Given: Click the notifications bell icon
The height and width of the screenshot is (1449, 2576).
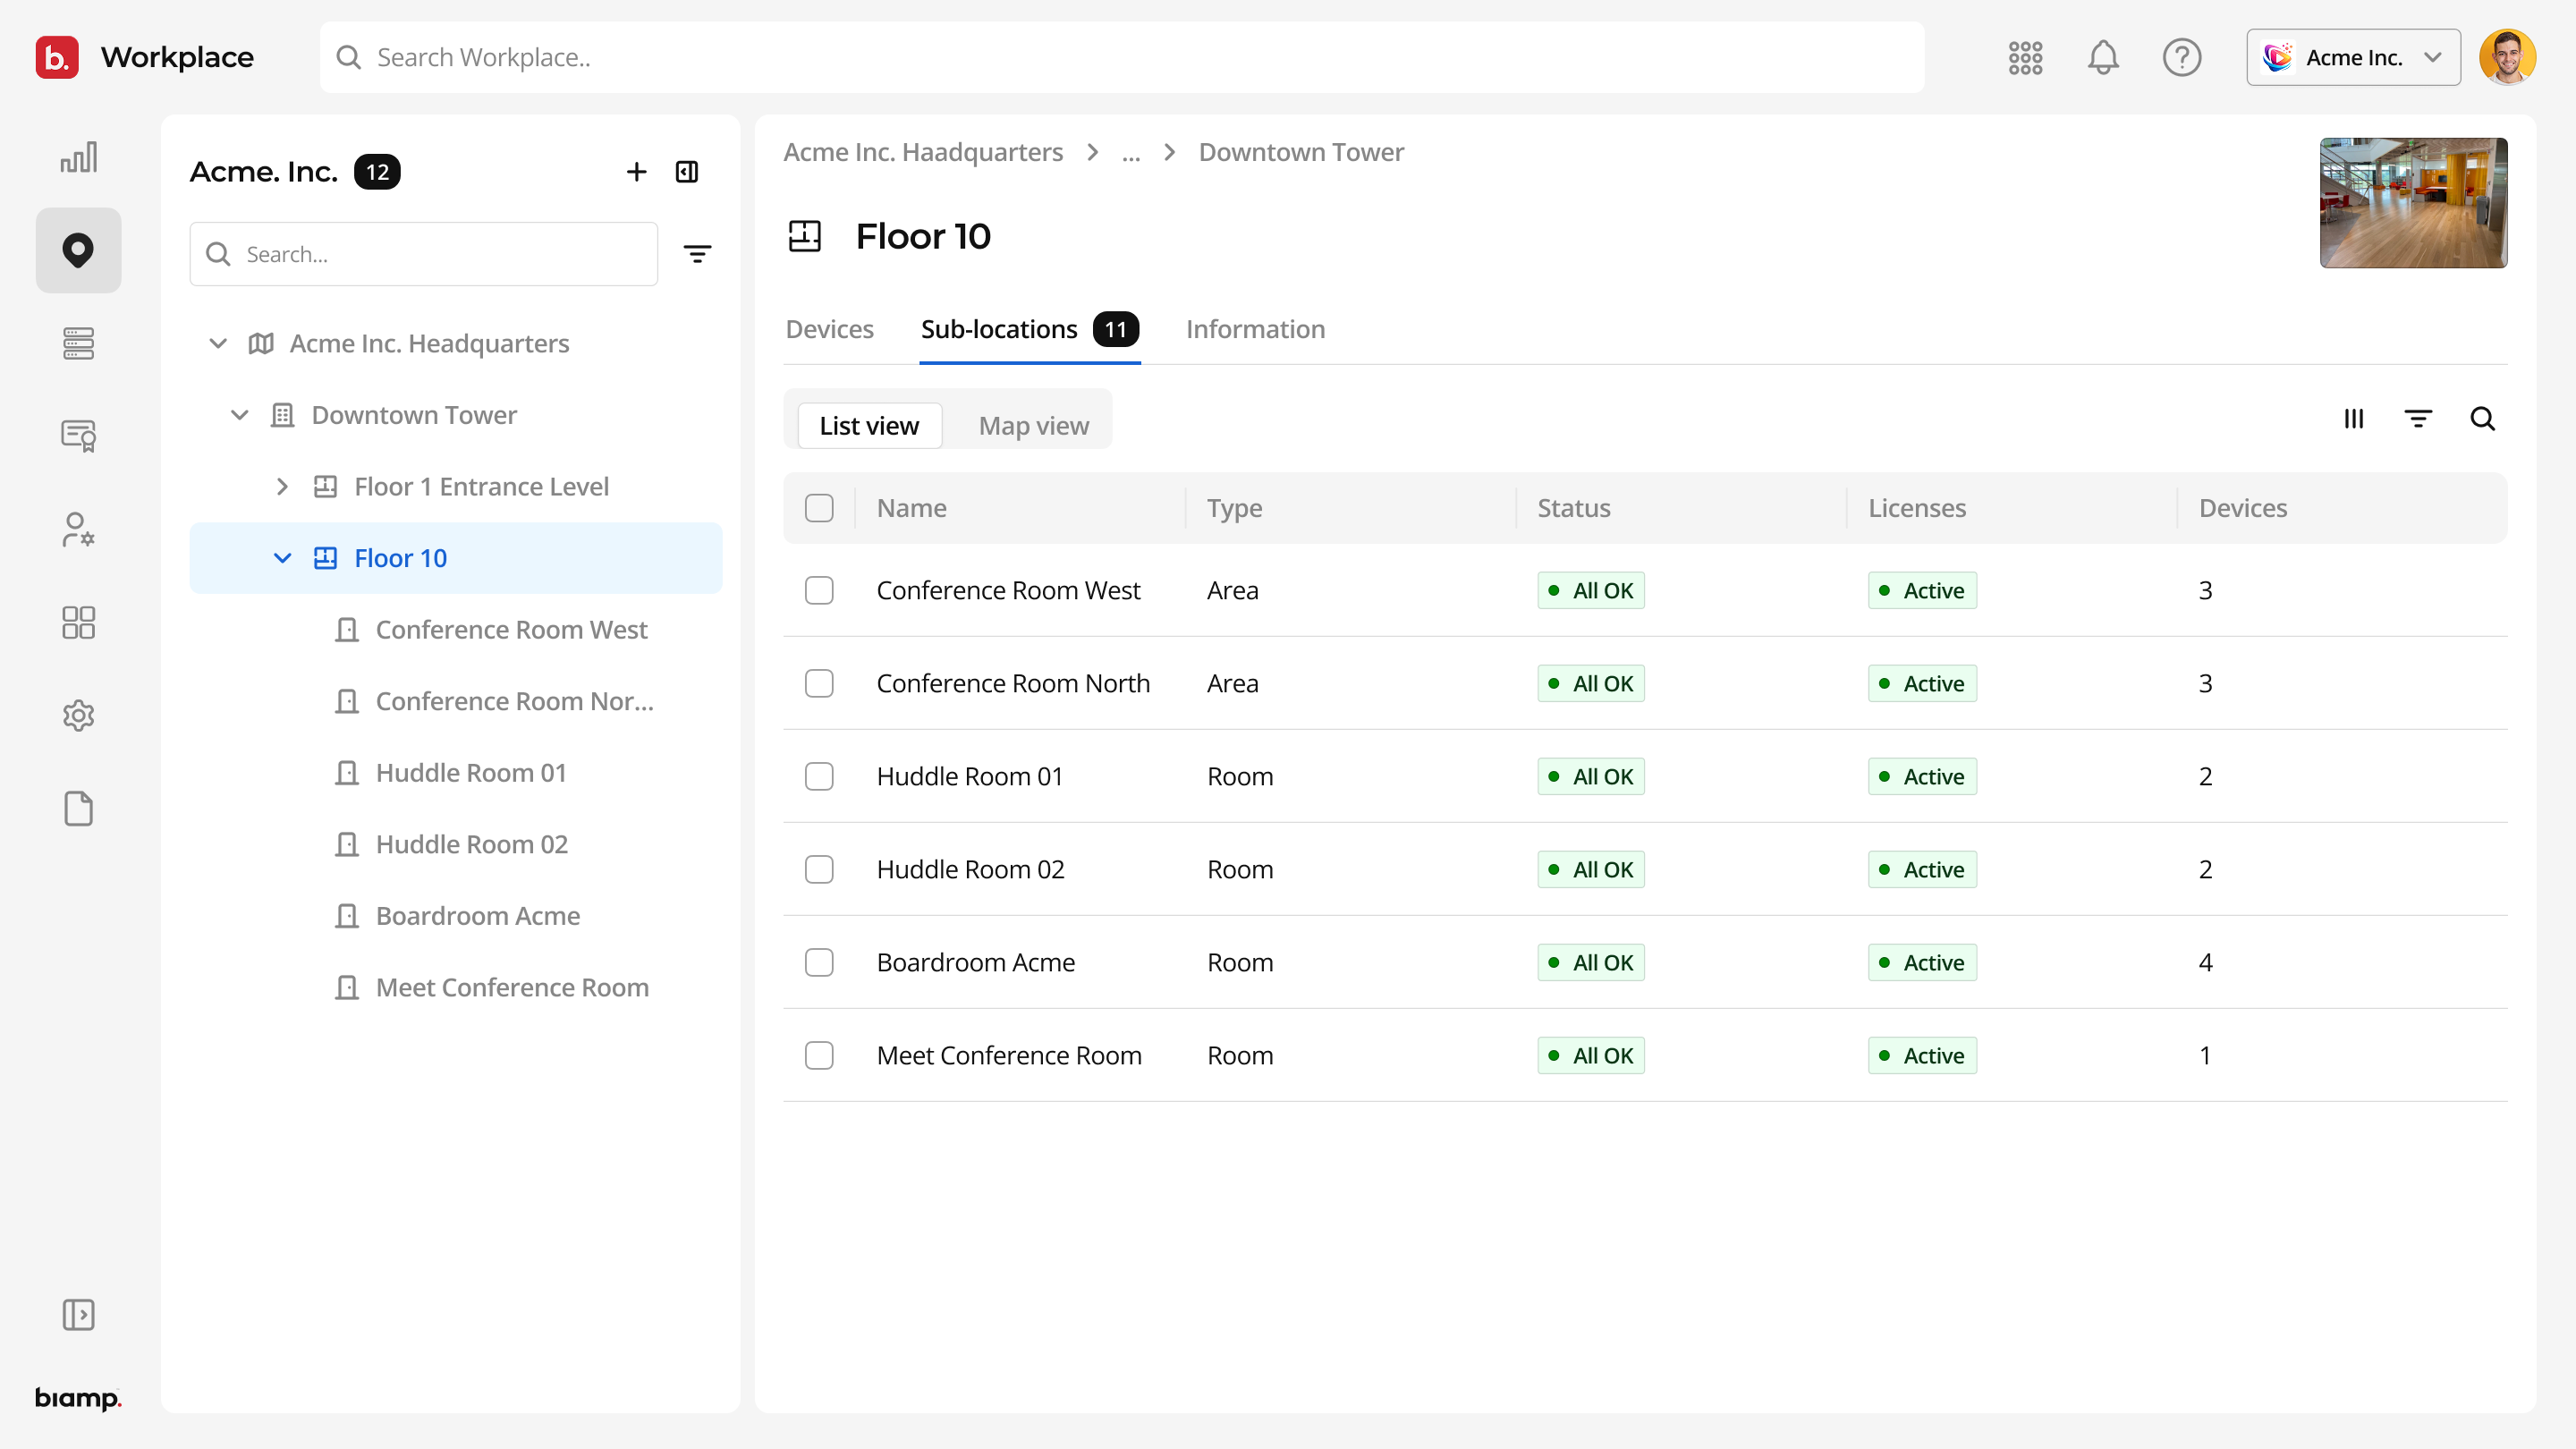Looking at the screenshot, I should click(2103, 57).
